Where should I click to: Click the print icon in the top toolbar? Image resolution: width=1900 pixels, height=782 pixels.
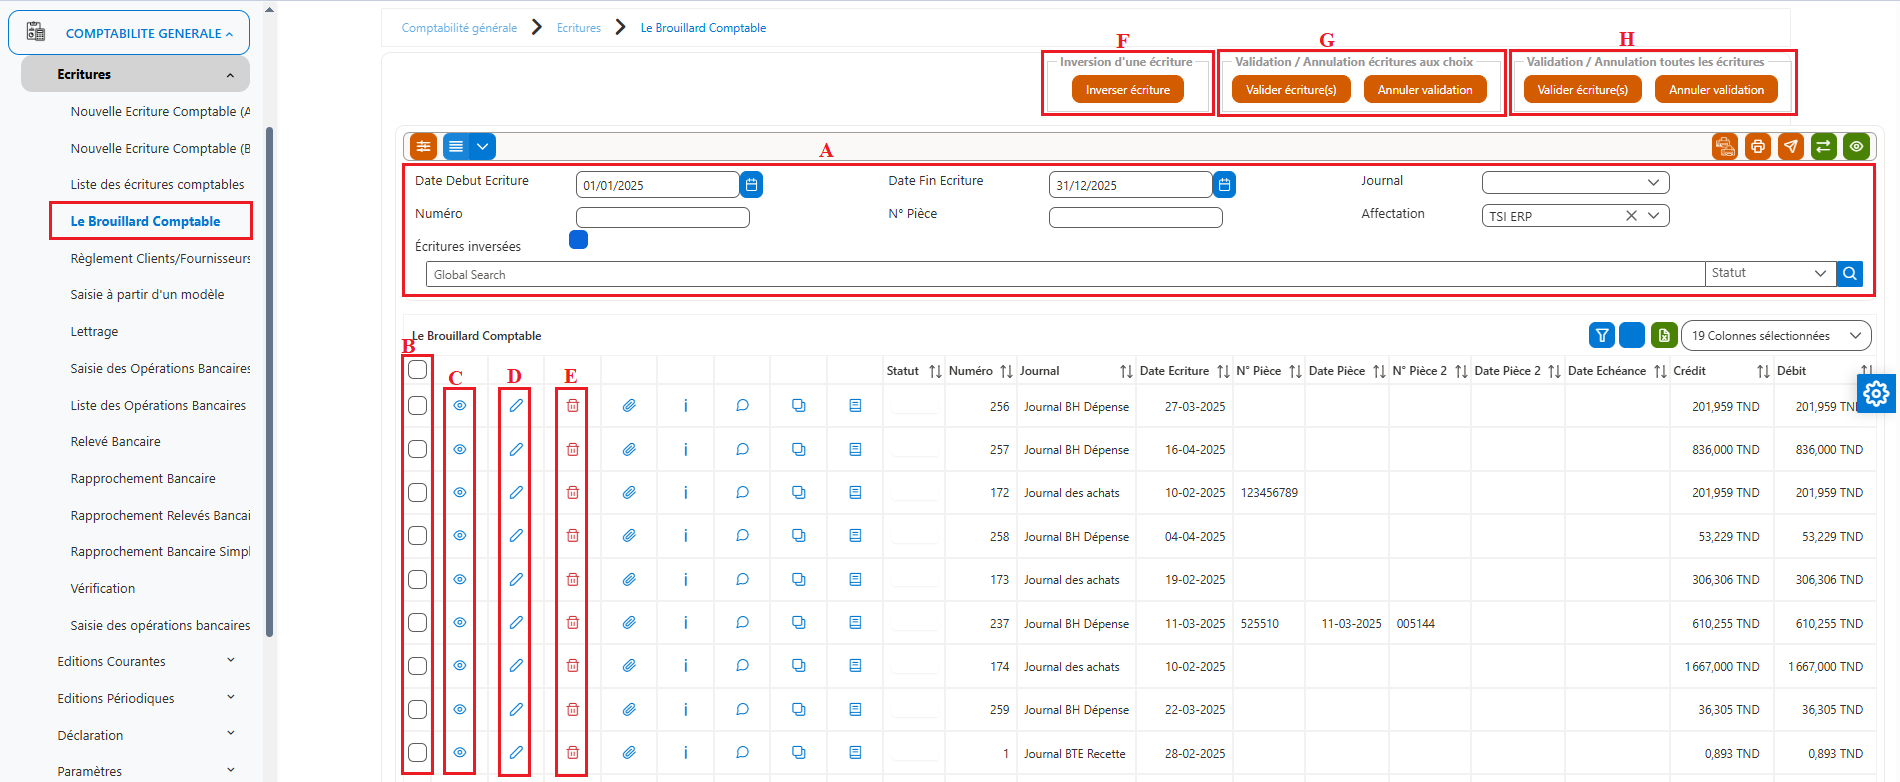(1757, 147)
